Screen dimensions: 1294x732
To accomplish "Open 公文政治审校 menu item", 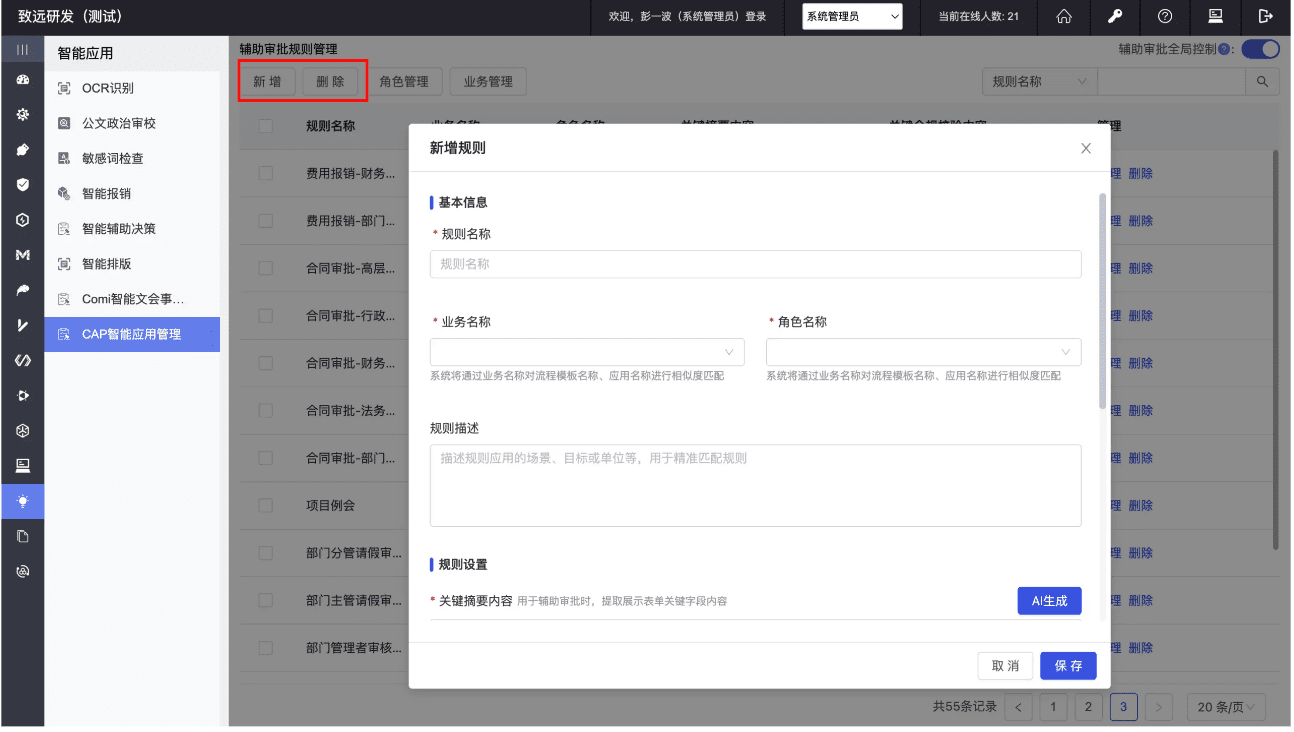I will point(132,123).
